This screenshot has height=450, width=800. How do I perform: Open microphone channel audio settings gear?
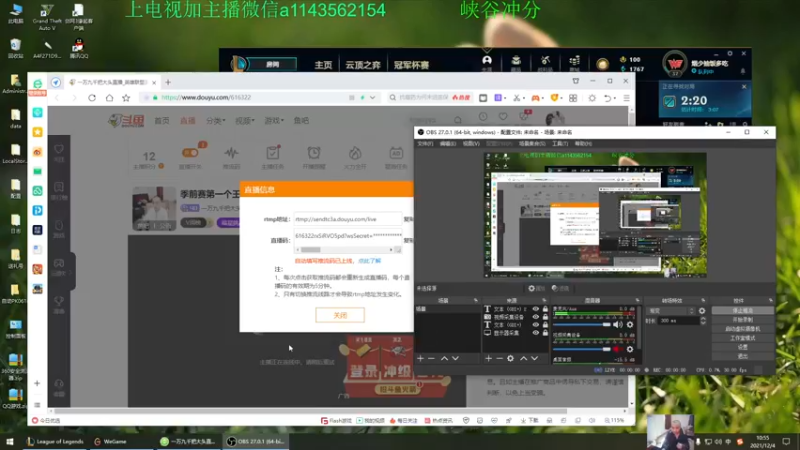pyautogui.click(x=630, y=324)
